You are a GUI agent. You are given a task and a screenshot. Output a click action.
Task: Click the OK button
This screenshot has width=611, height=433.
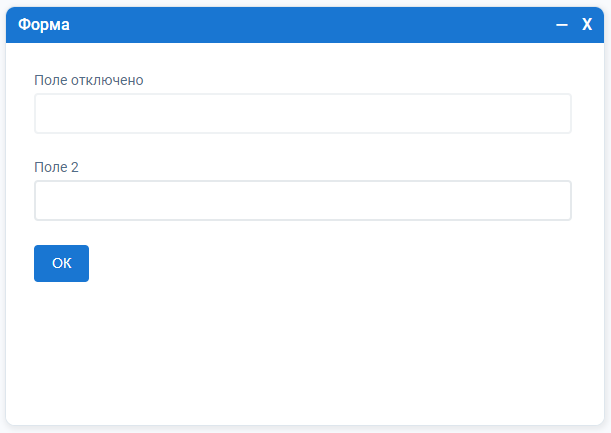61,263
